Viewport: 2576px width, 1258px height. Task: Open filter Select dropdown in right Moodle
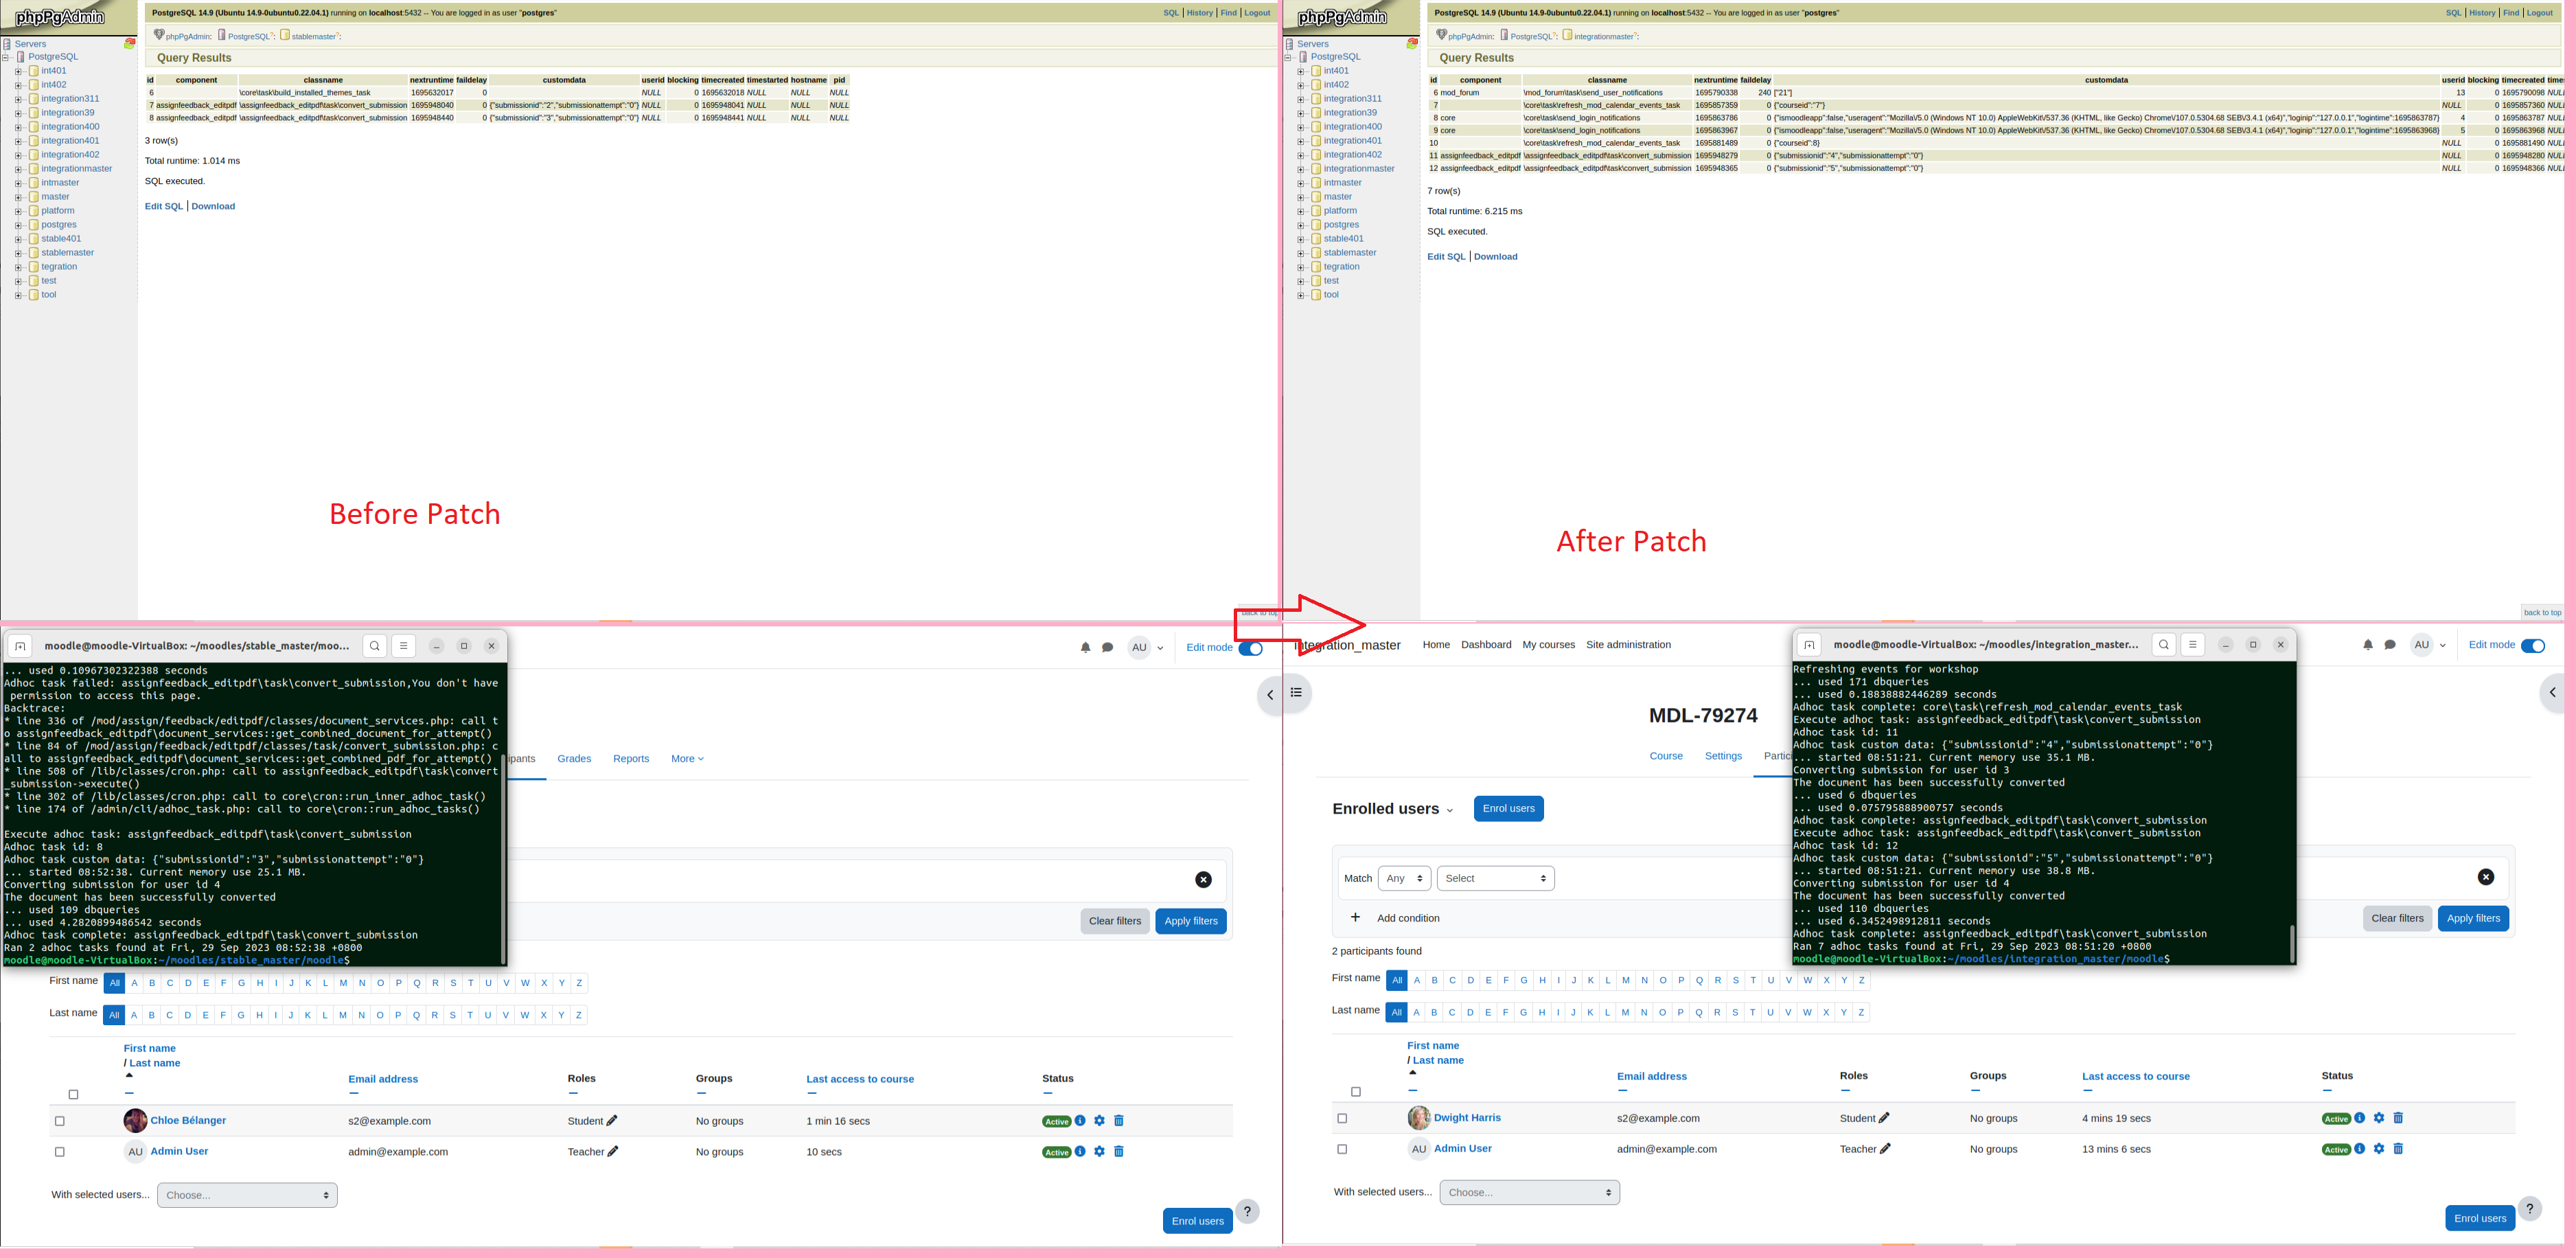click(x=1495, y=878)
